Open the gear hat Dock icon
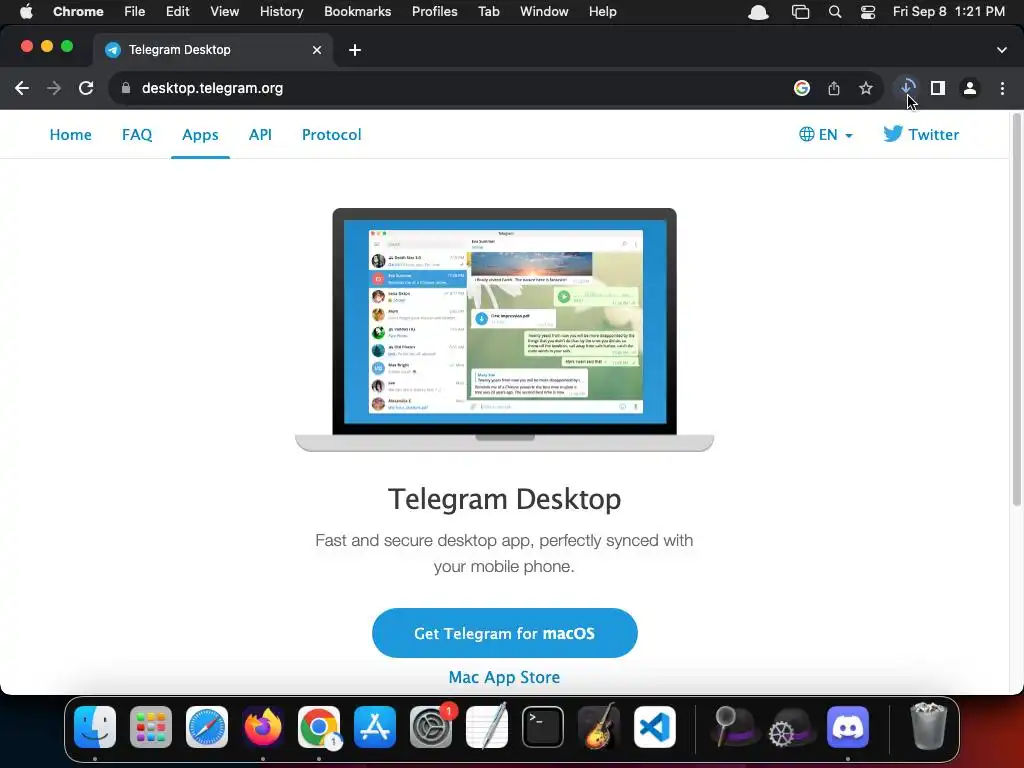 791,727
